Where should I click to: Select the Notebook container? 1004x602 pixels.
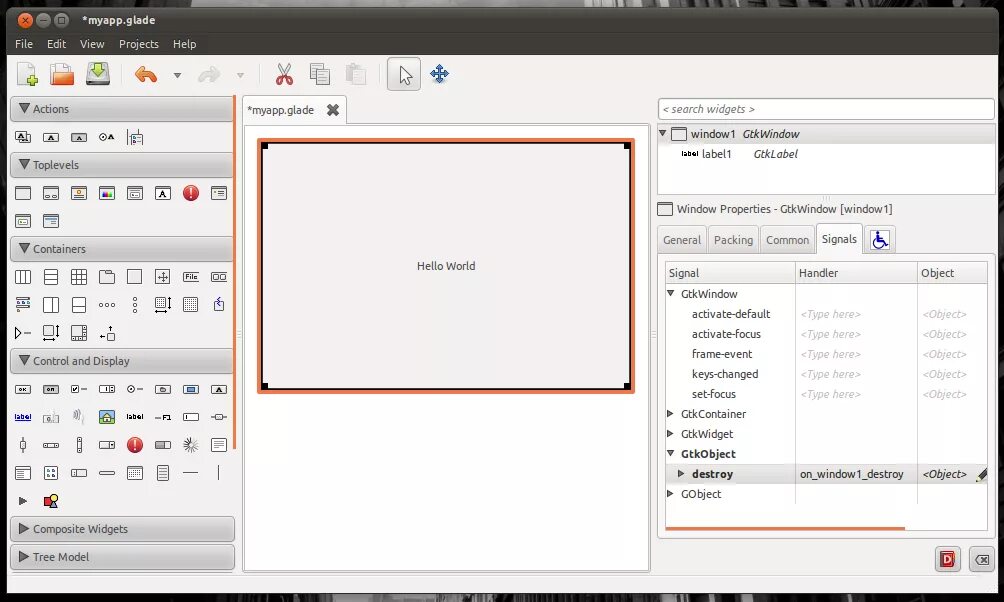107,277
